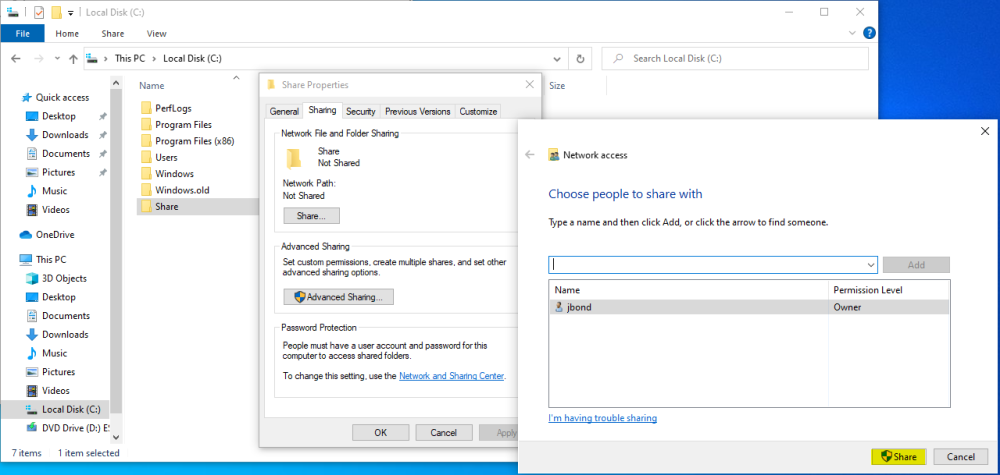Screen dimensions: 1000x475
Task: Cancel the Network access dialog
Action: click(x=960, y=457)
